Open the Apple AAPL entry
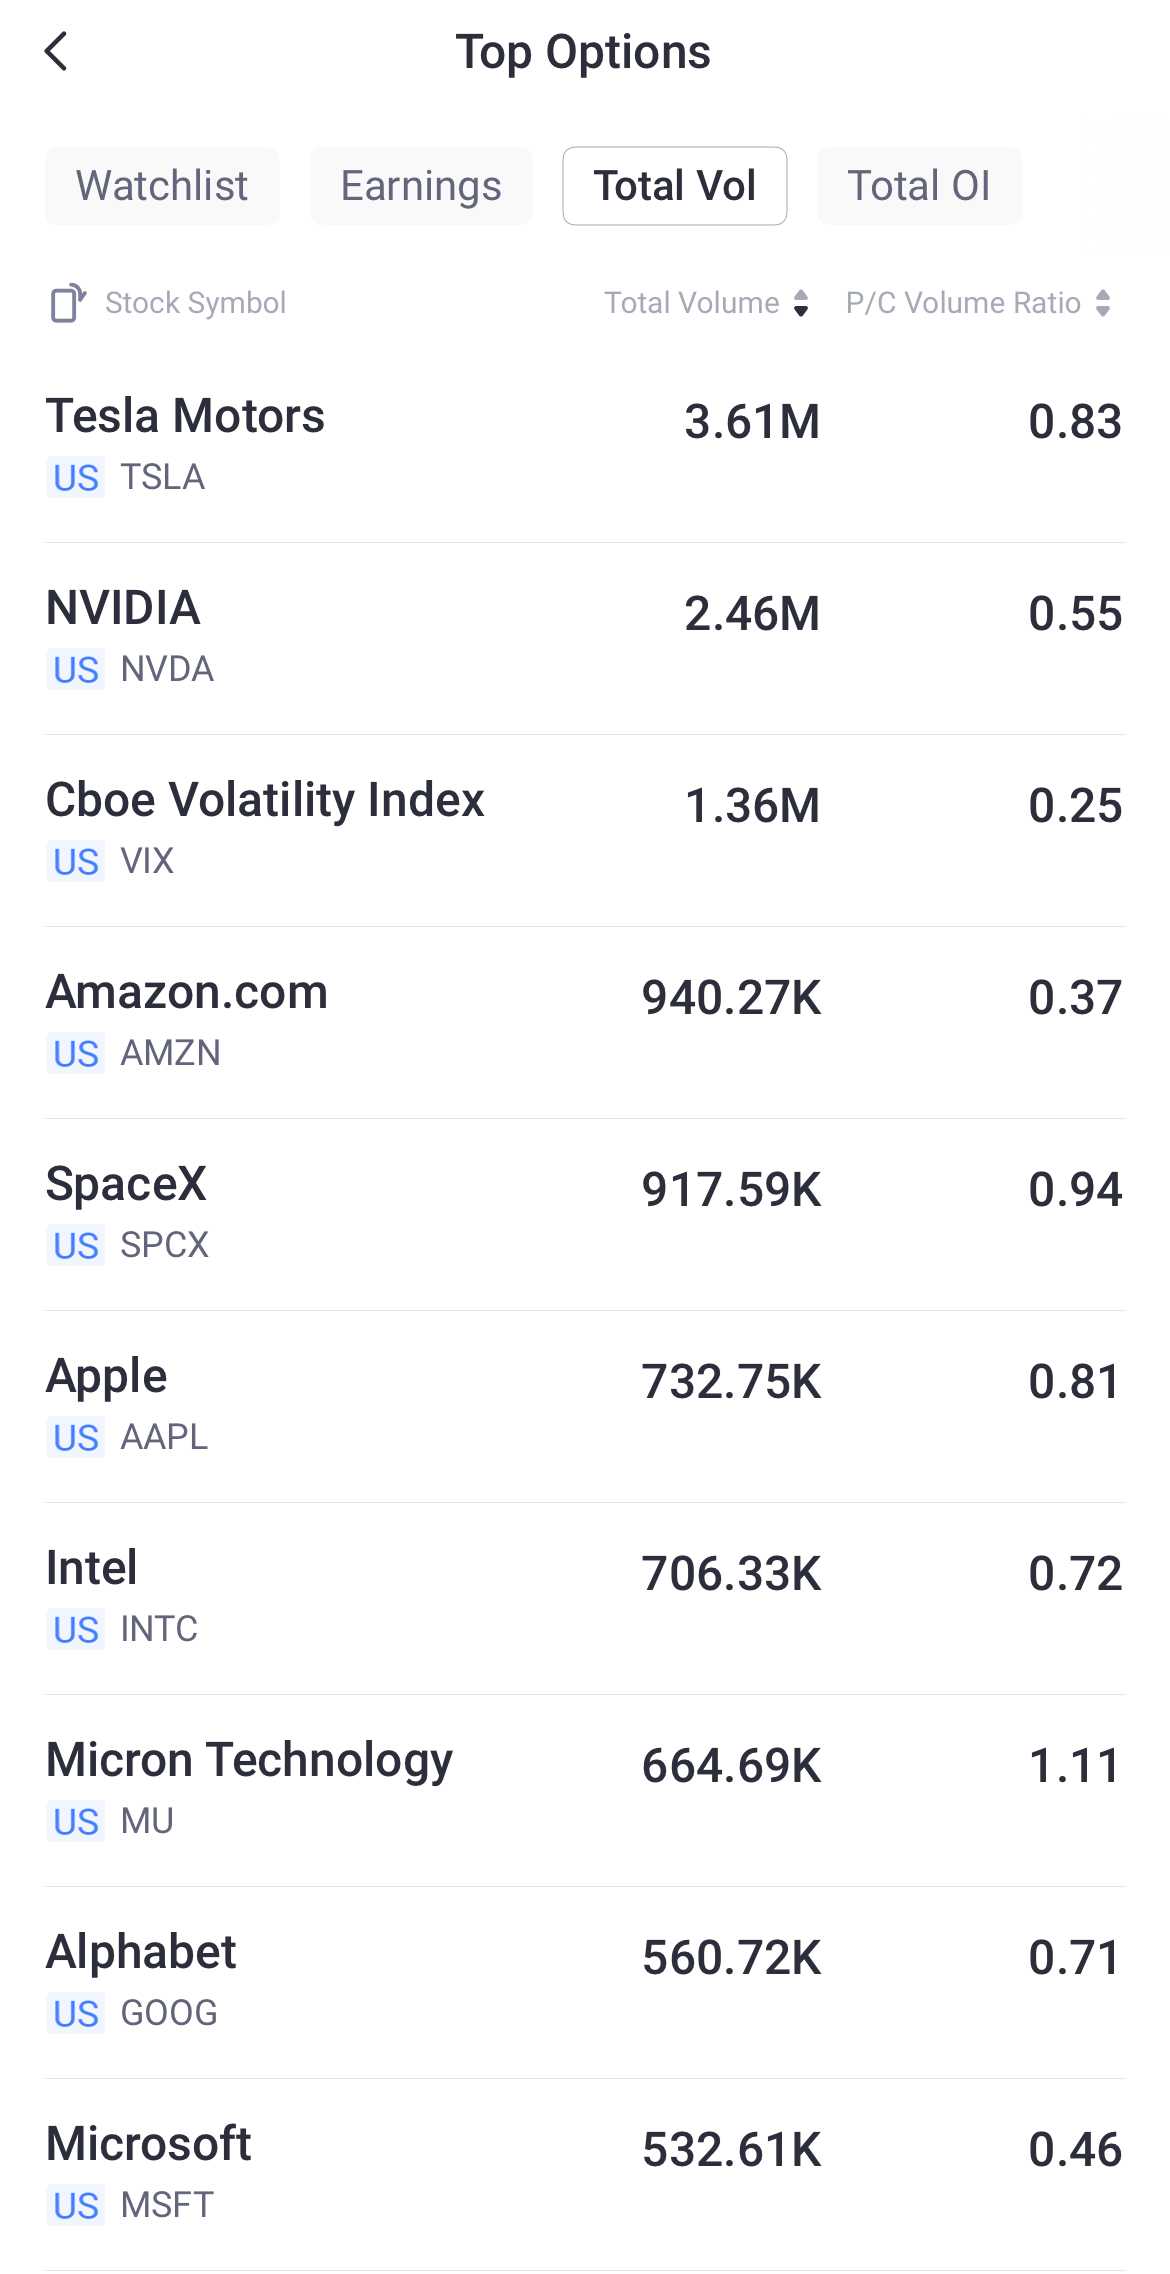Screen dimensions: 1170x2274 click(x=585, y=1407)
